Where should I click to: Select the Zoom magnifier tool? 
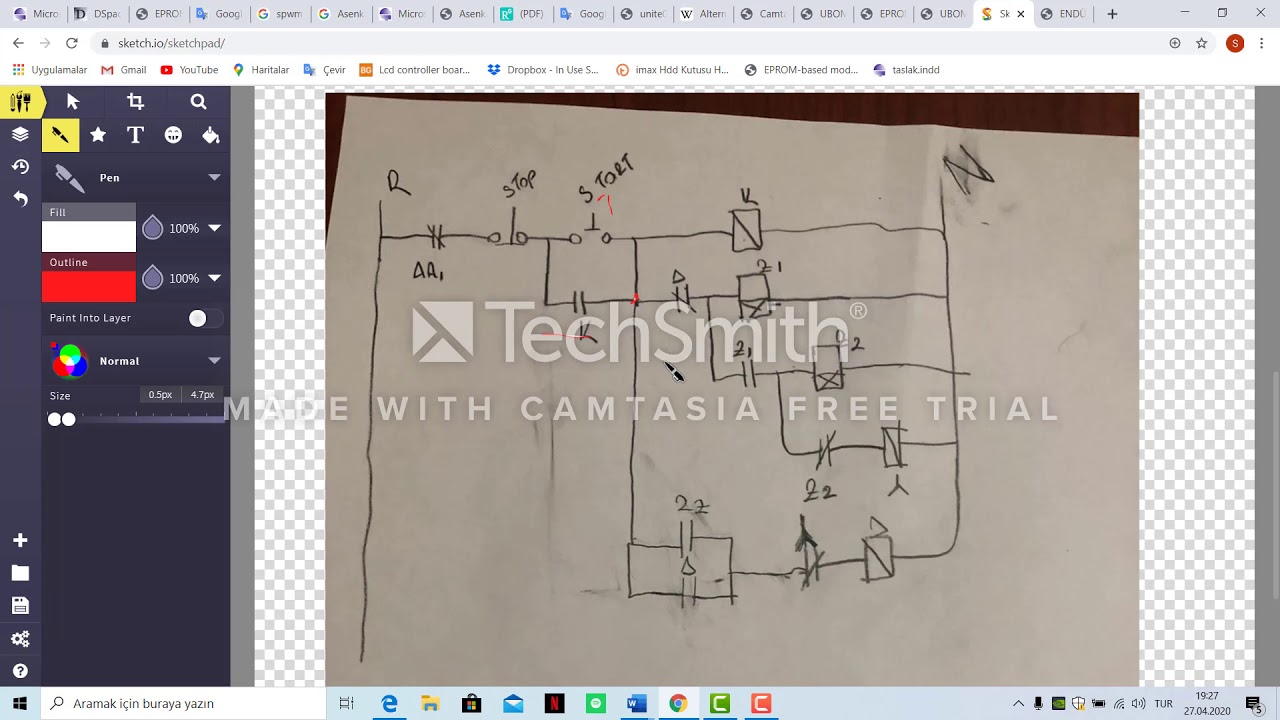[x=198, y=102]
